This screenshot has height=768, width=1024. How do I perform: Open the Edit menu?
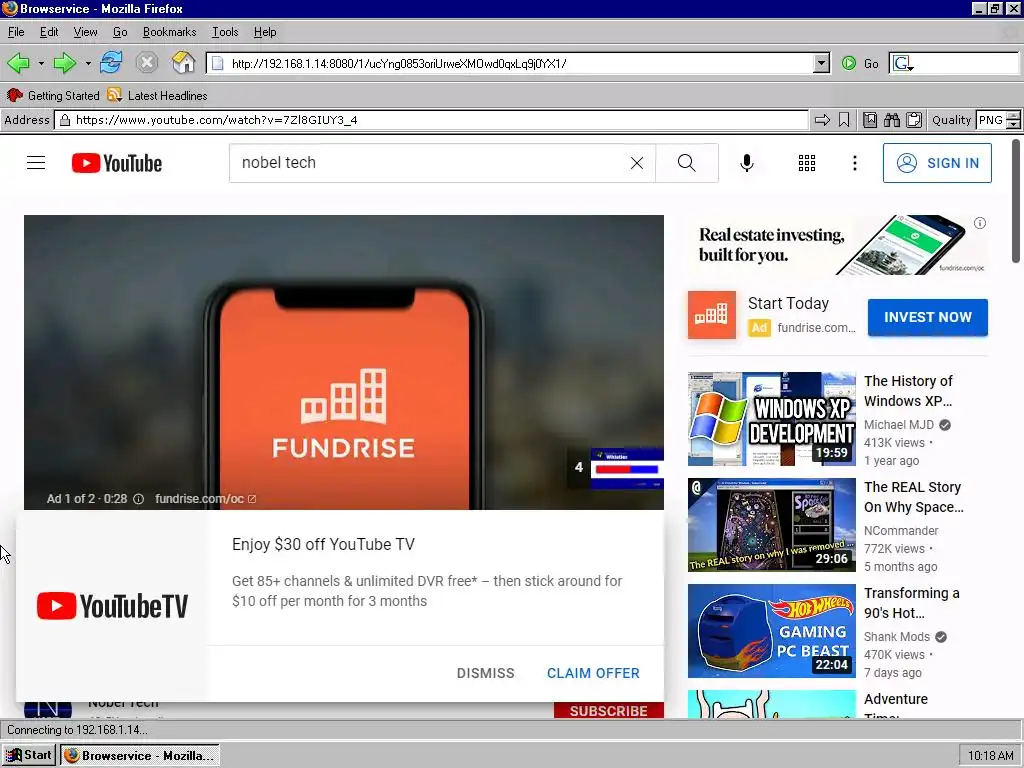pyautogui.click(x=48, y=32)
